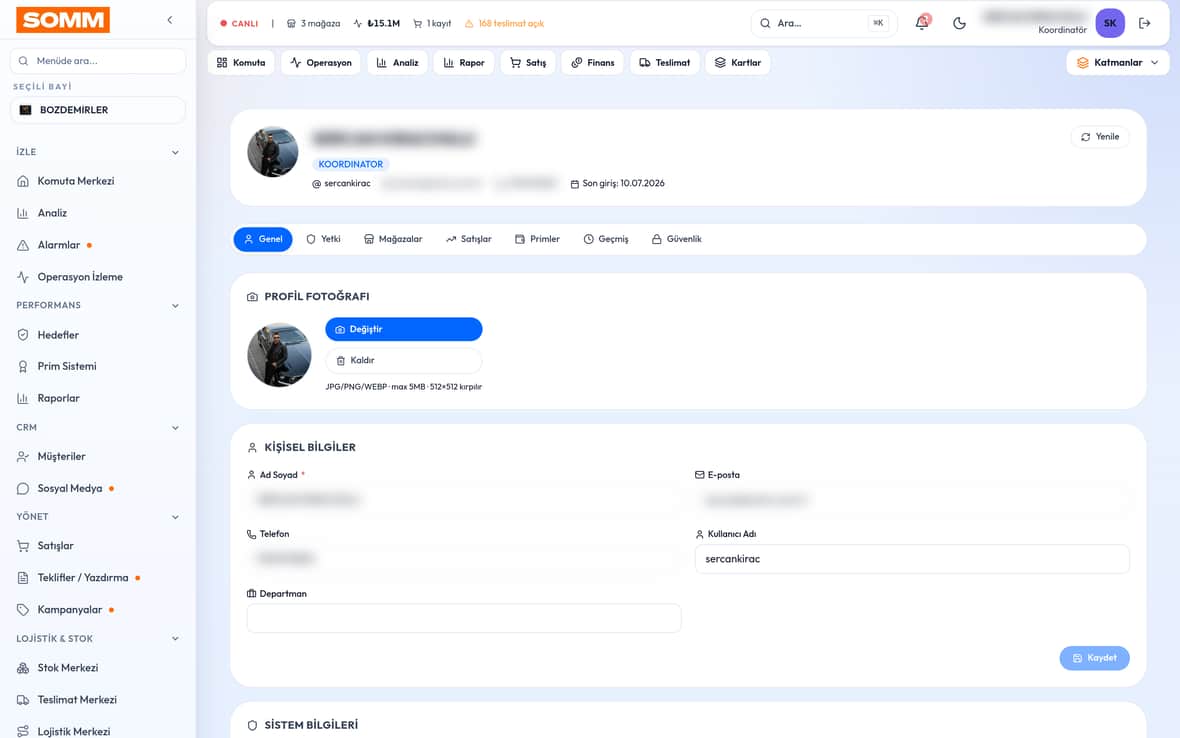Switch to the Primler tab
The image size is (1180, 738).
[537, 239]
